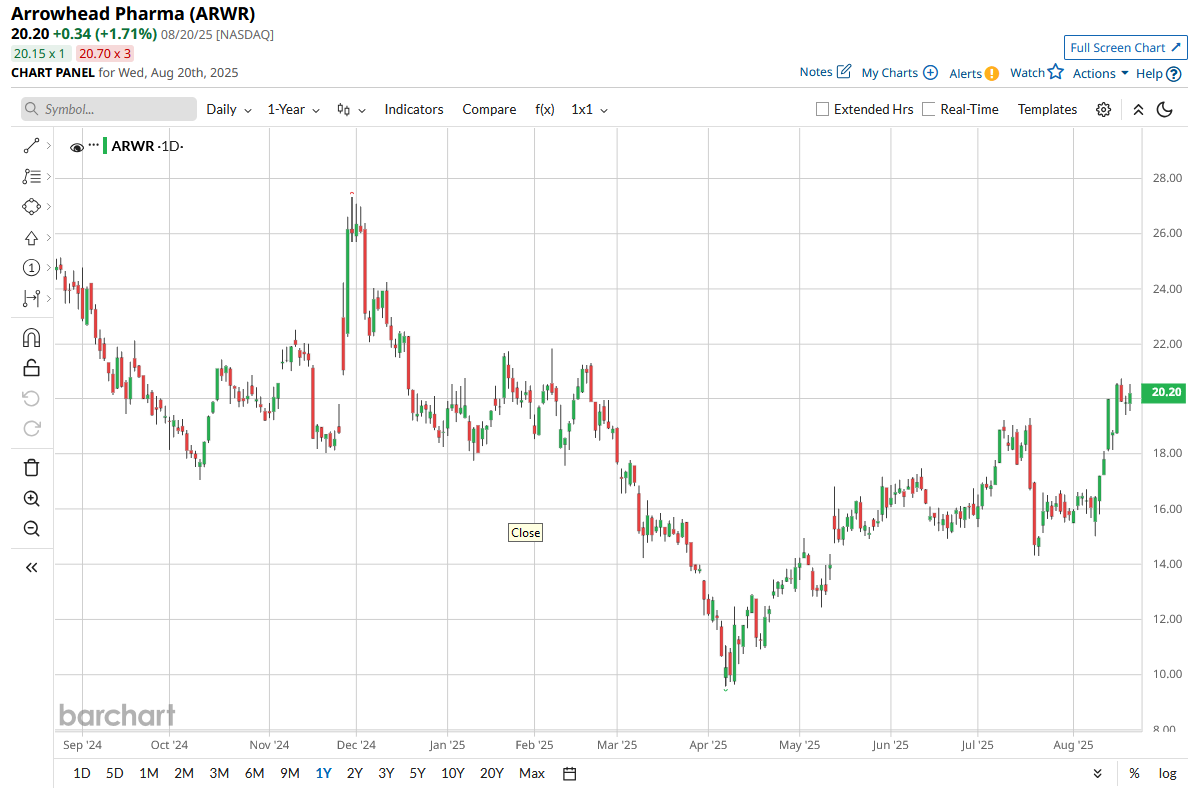The image size is (1201, 805).
Task: Select the 20Y time range
Action: [x=492, y=773]
